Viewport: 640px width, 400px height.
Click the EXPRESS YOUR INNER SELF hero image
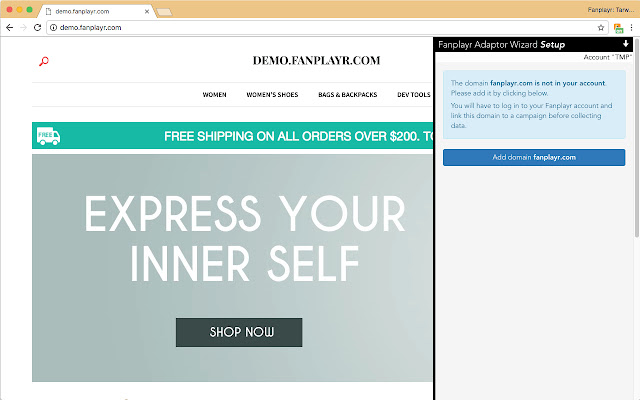[233, 268]
